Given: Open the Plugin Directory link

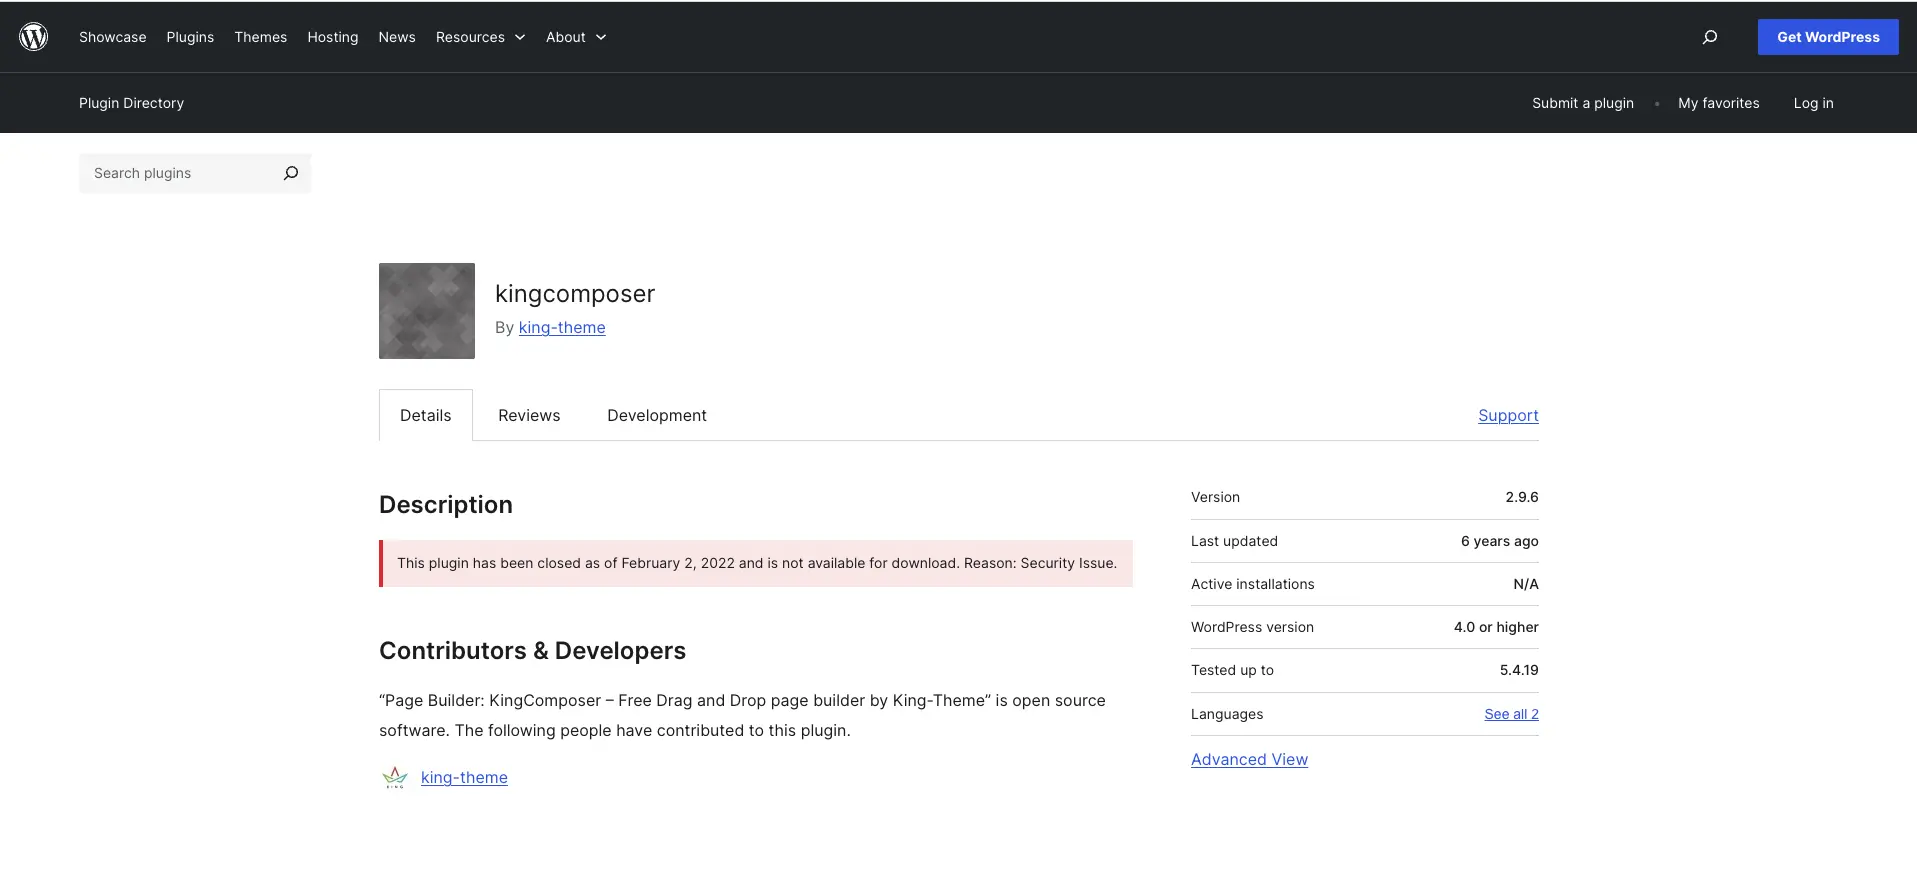Looking at the screenshot, I should 132,103.
